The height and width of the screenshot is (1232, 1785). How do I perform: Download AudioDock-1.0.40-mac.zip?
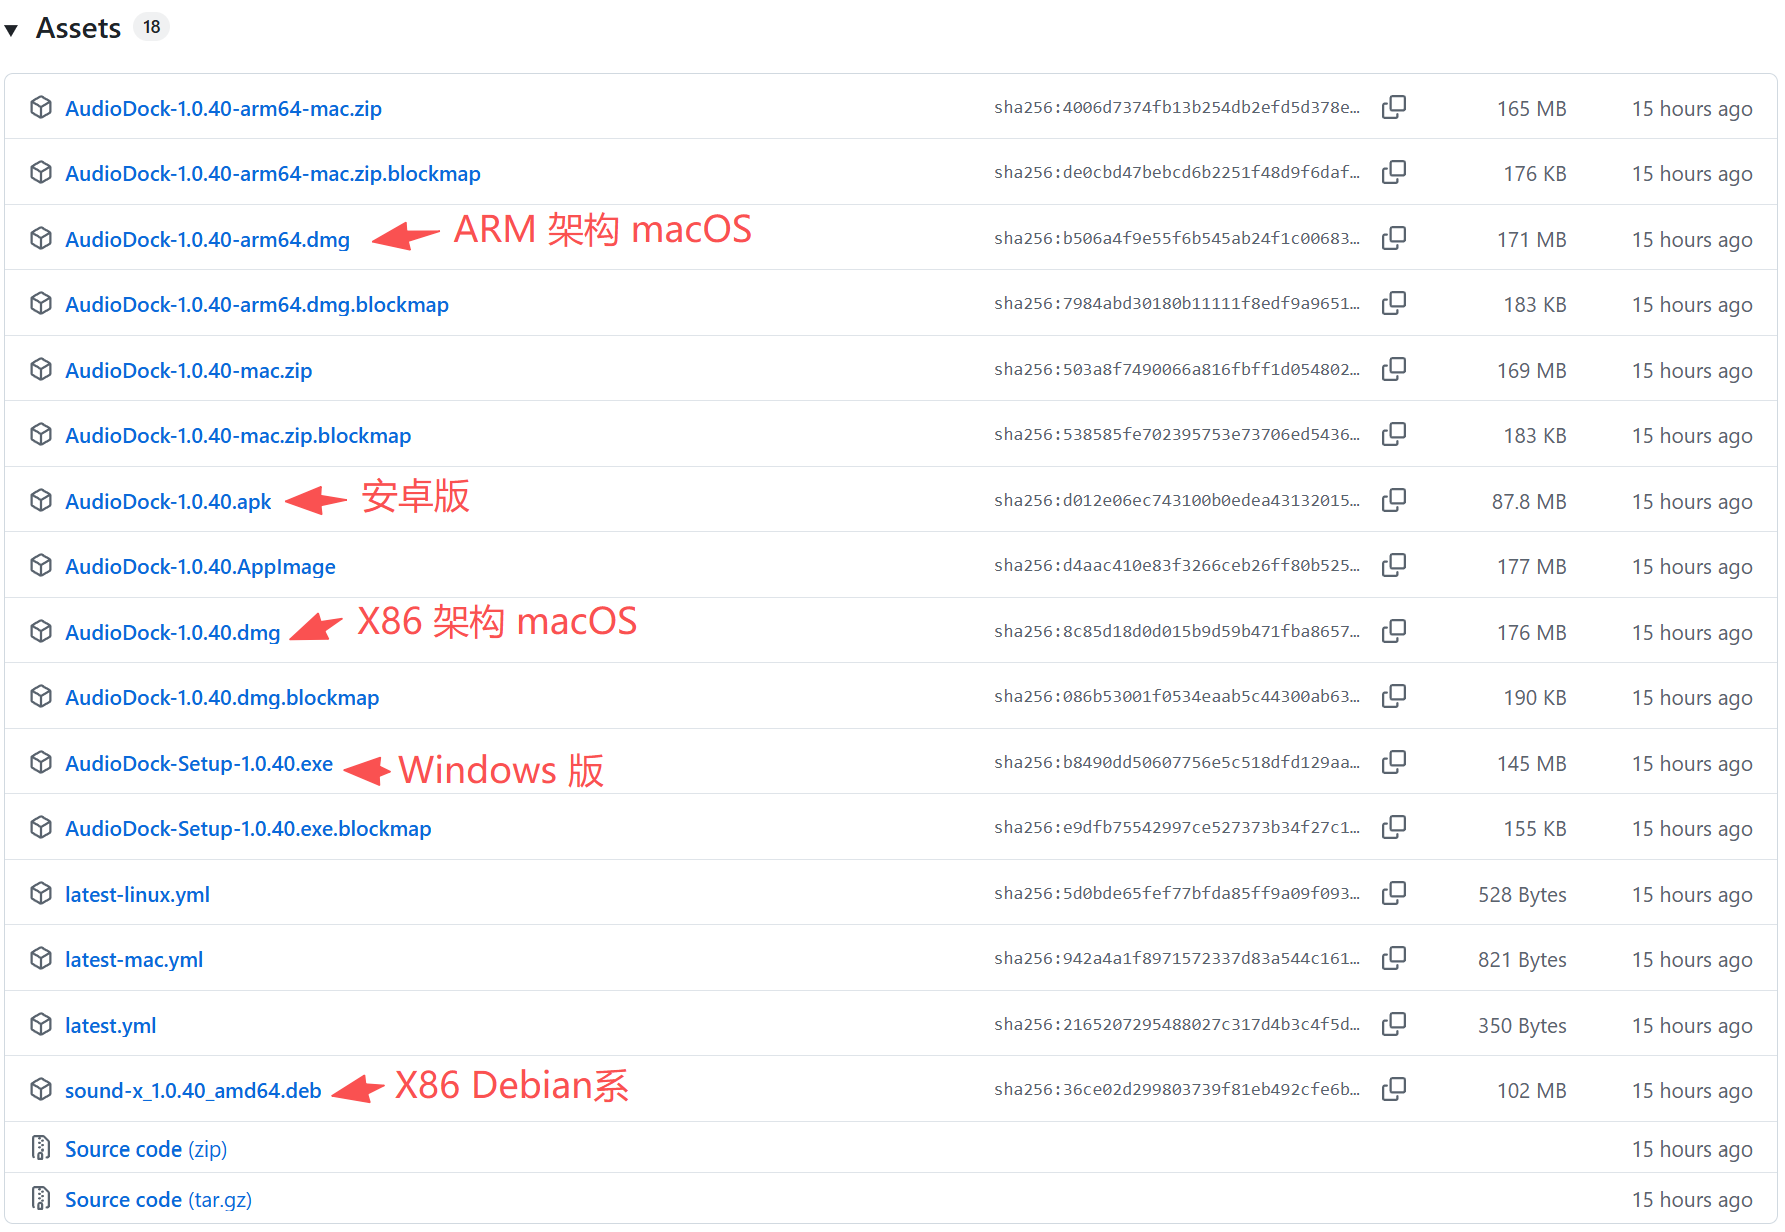[188, 370]
